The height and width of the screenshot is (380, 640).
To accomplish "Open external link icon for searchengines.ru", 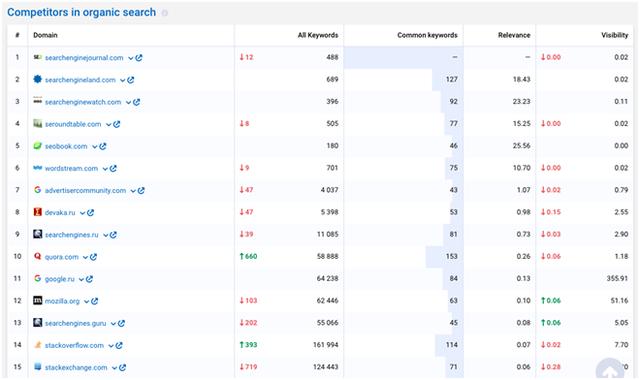I will (113, 235).
